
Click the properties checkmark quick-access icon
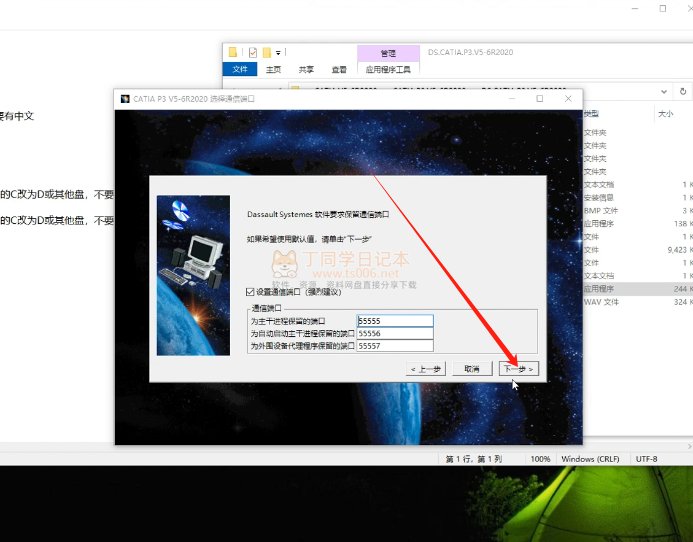click(x=253, y=53)
